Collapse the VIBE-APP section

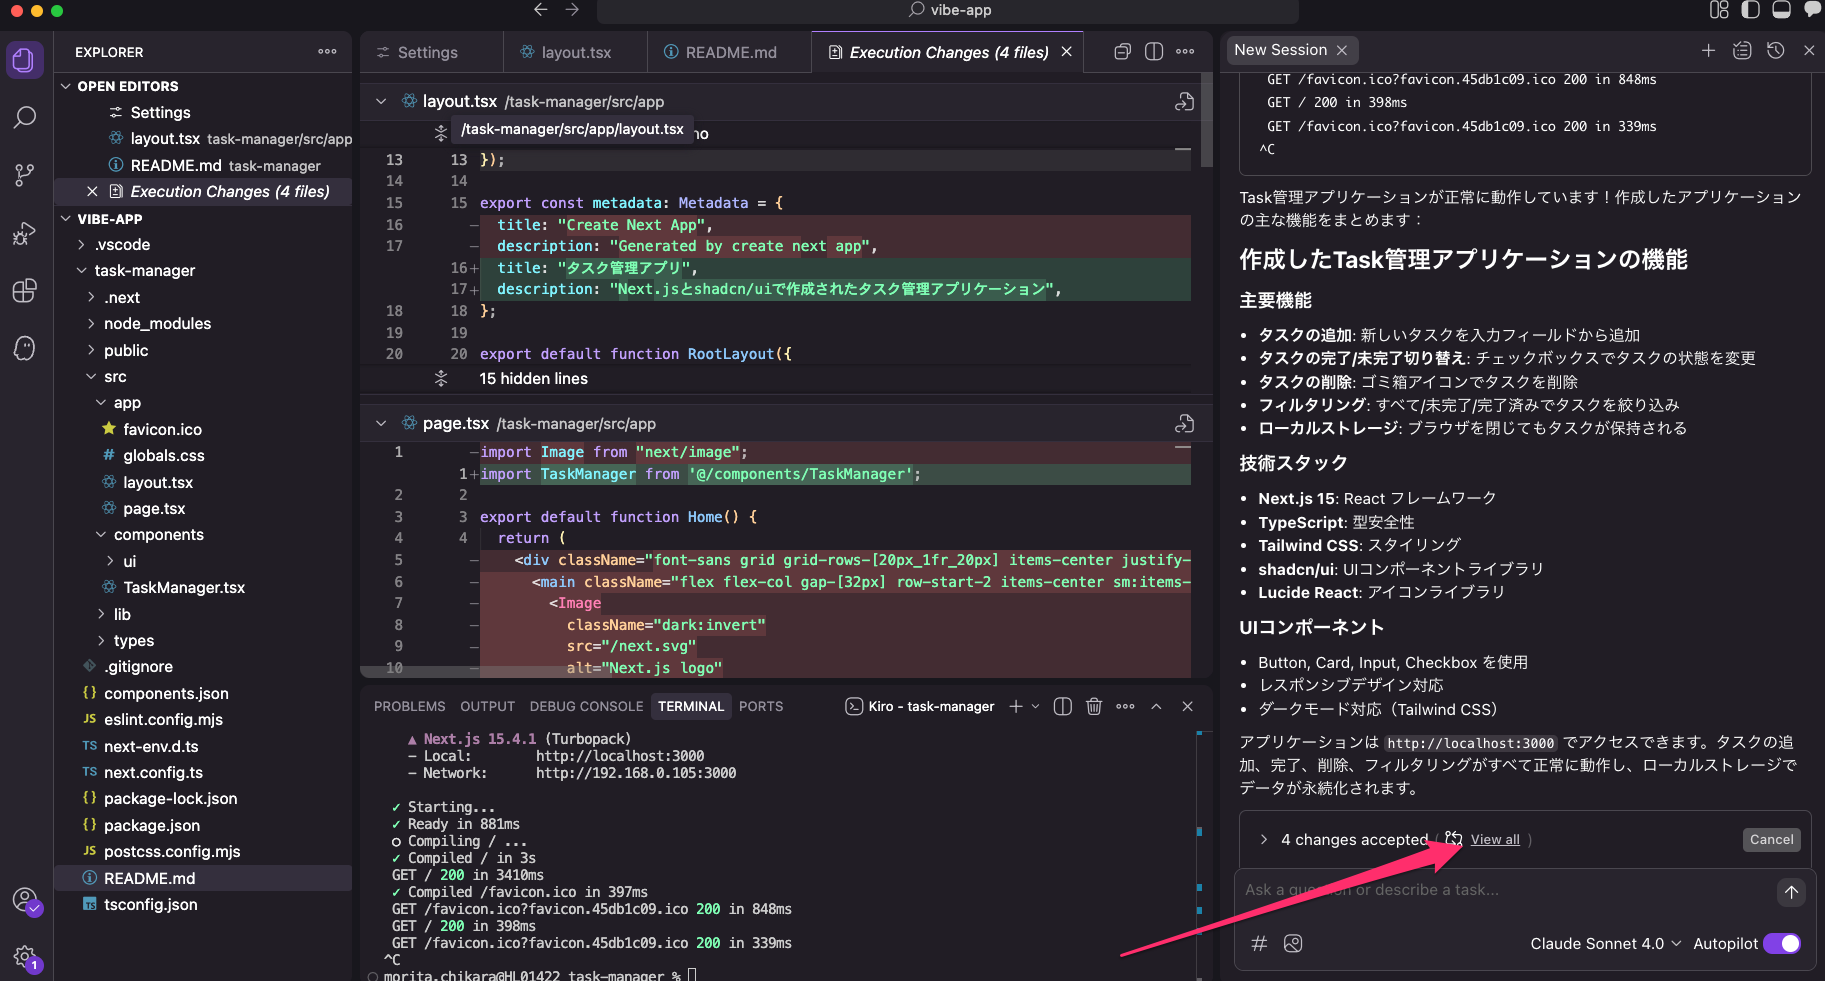[66, 219]
